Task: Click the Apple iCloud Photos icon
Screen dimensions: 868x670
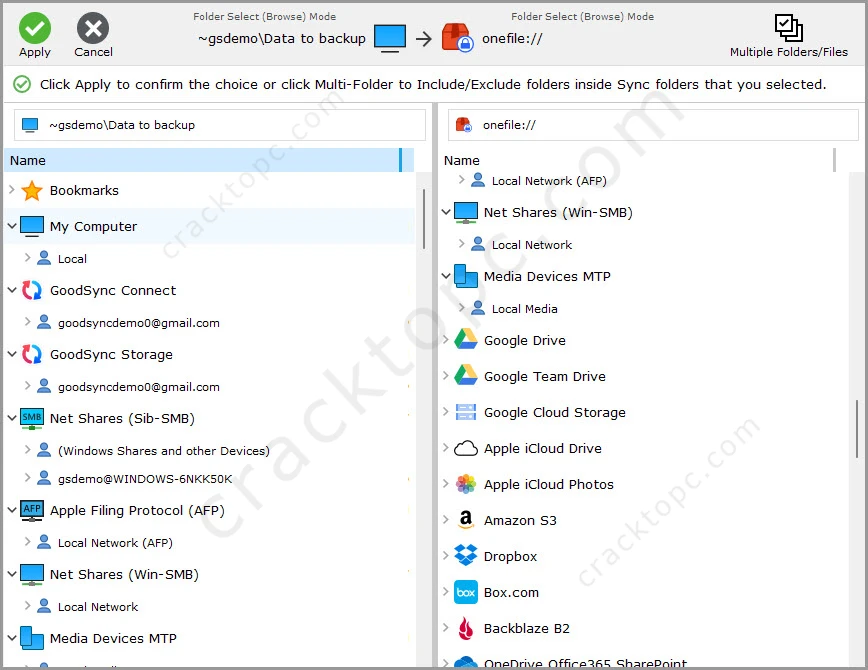Action: [464, 484]
